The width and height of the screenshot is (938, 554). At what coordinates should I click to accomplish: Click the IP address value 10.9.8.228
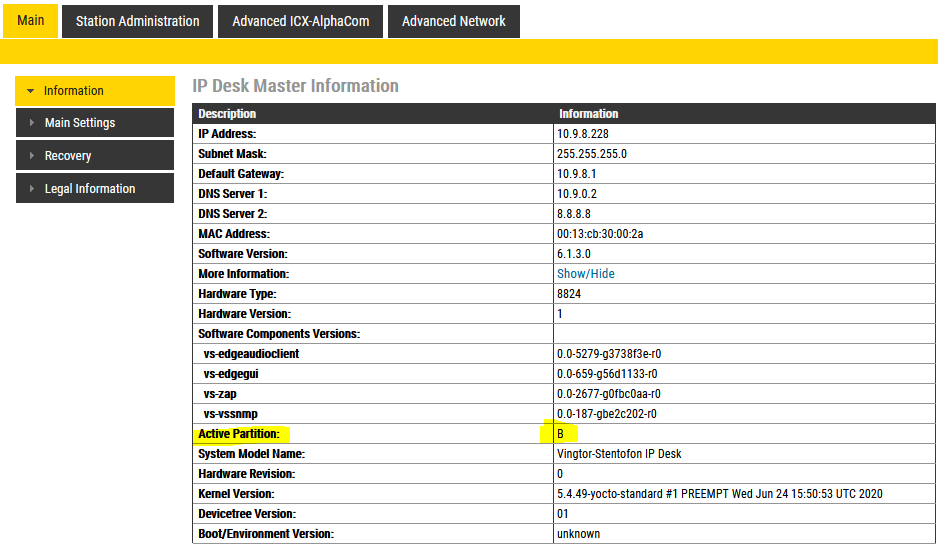(582, 134)
